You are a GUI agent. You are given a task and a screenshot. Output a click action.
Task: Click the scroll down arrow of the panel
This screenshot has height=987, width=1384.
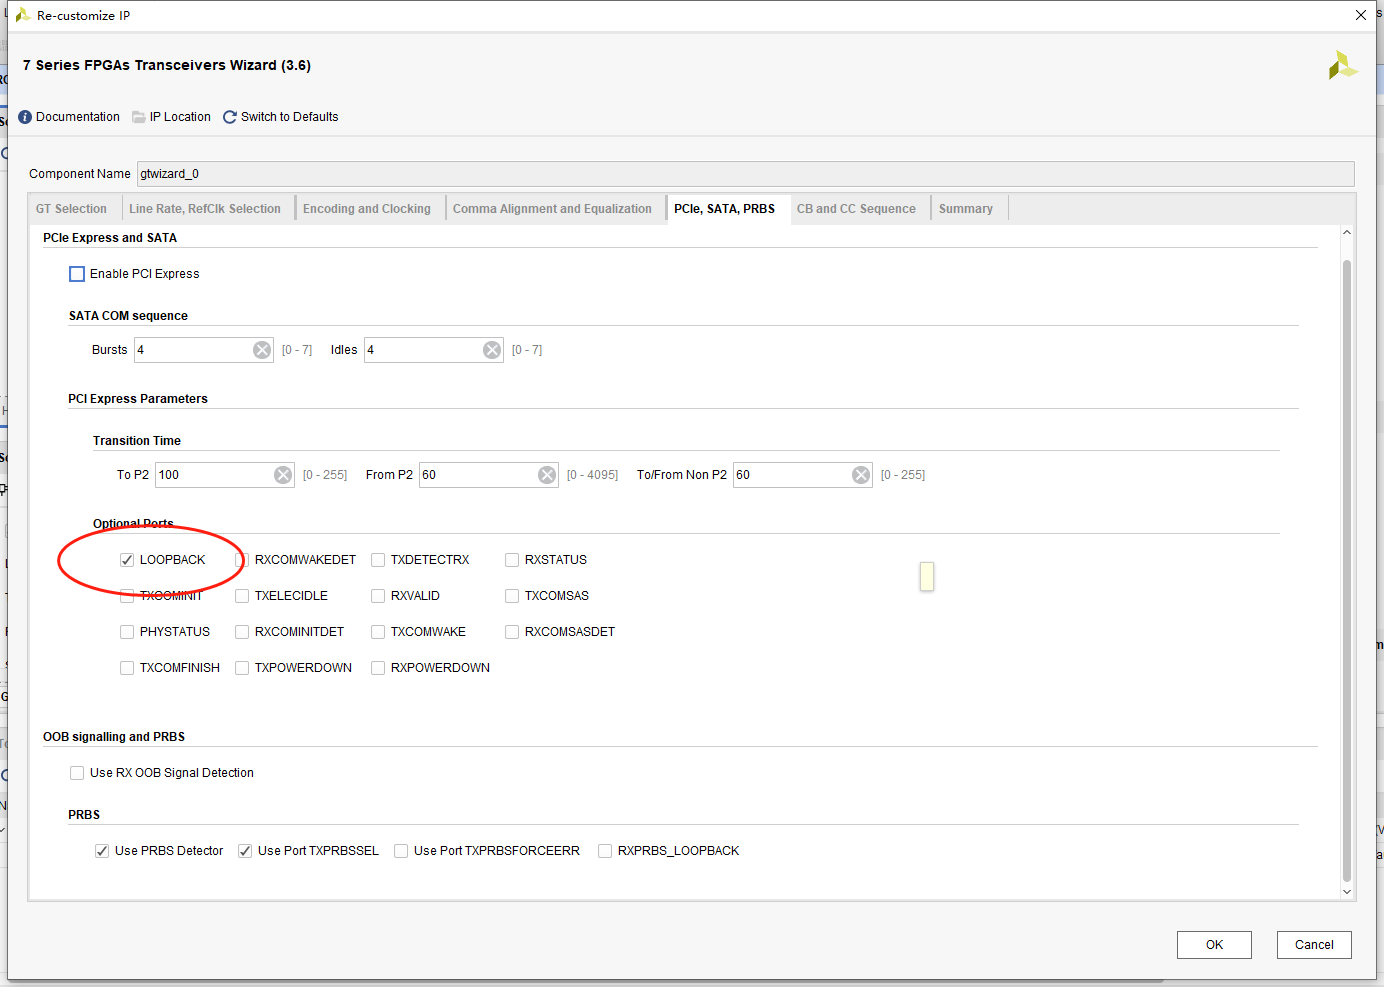coord(1347,892)
